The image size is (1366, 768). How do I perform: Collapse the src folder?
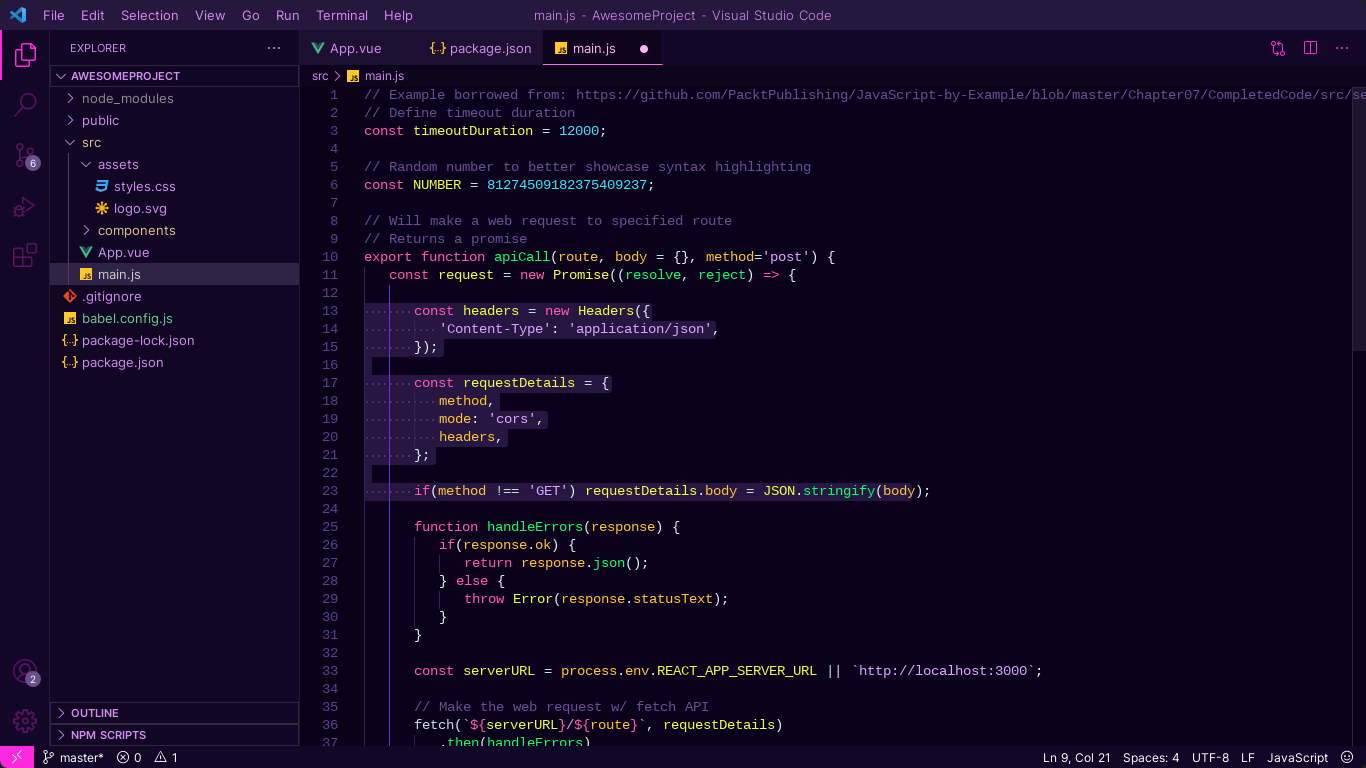174,142
